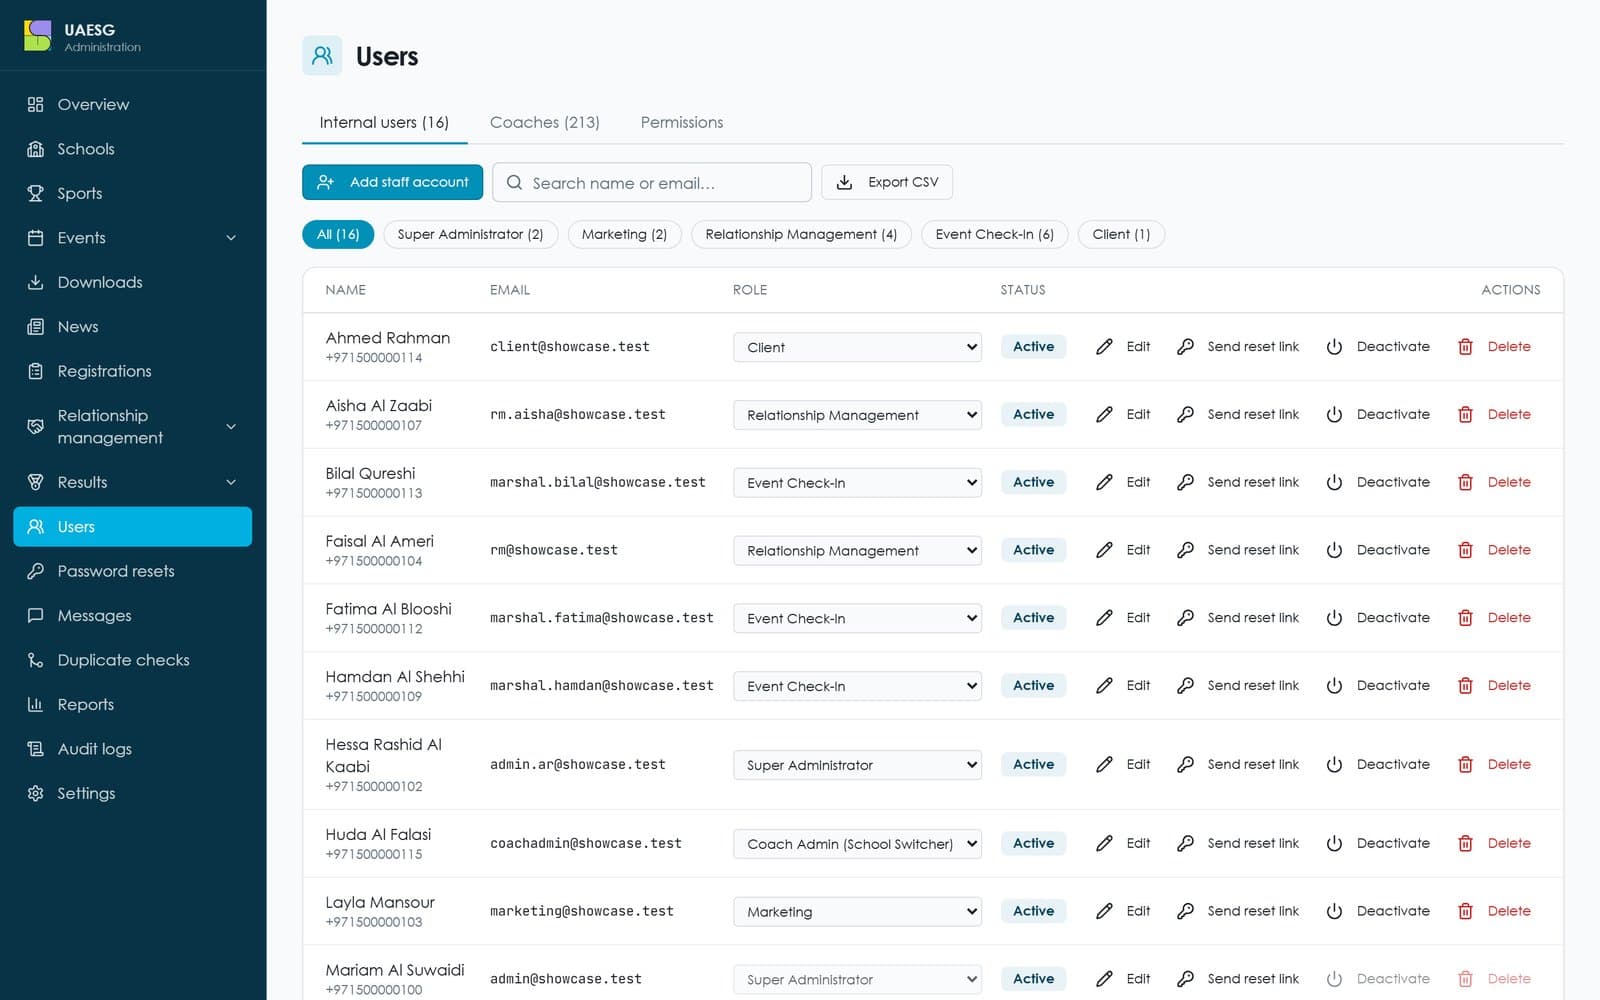This screenshot has height=1000, width=1600.
Task: Click the Sports trophy icon
Action: [x=36, y=193]
